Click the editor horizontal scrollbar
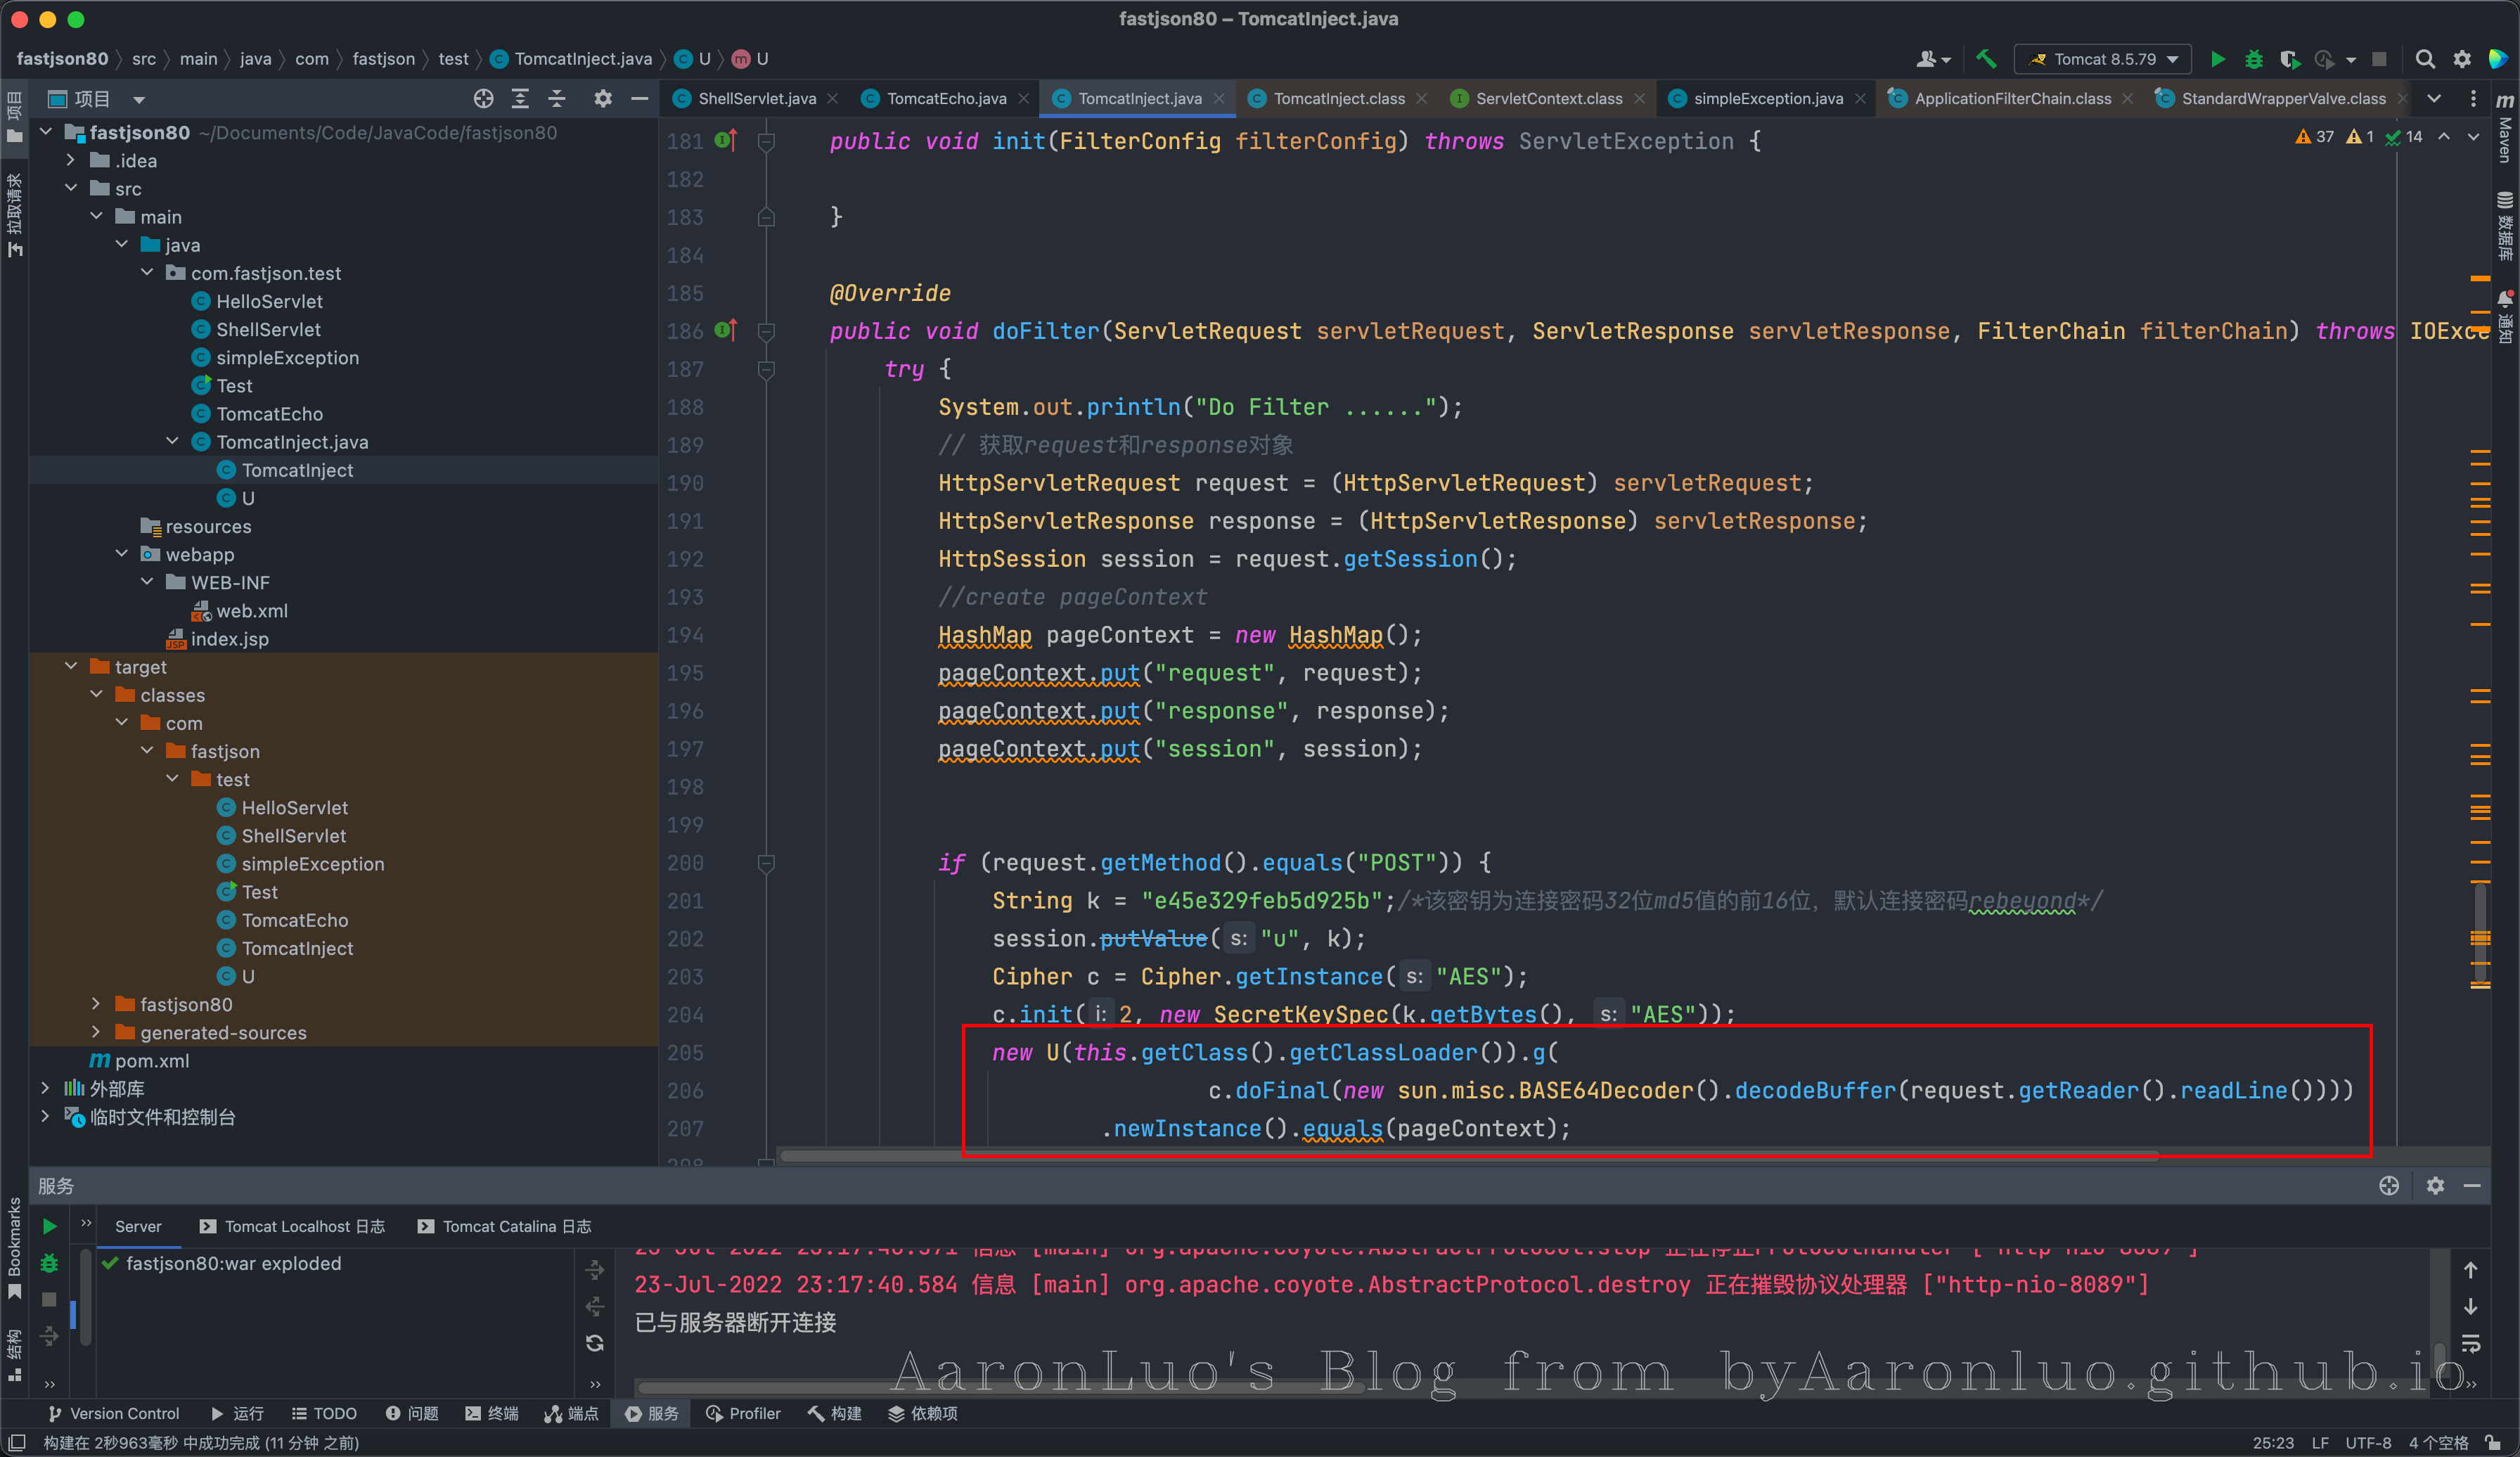Screen dimensions: 2520x1457 (x=1470, y=1156)
